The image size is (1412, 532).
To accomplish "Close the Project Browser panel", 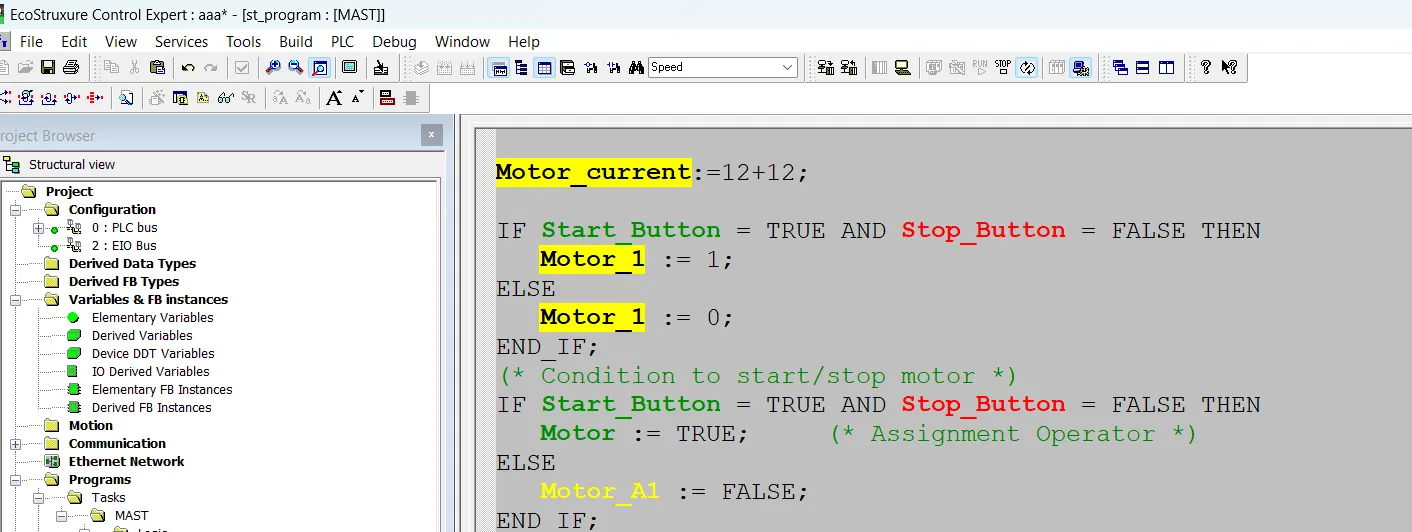I will (431, 135).
